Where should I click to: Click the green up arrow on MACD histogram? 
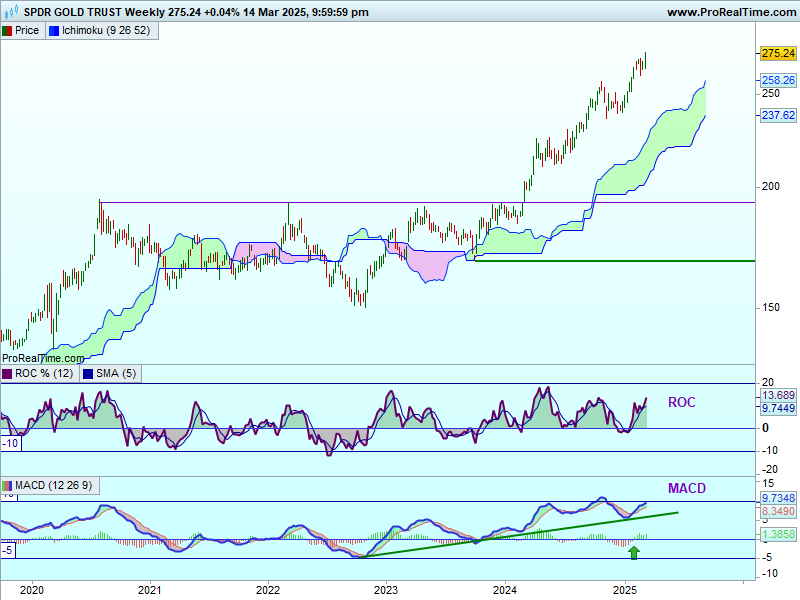pos(633,552)
